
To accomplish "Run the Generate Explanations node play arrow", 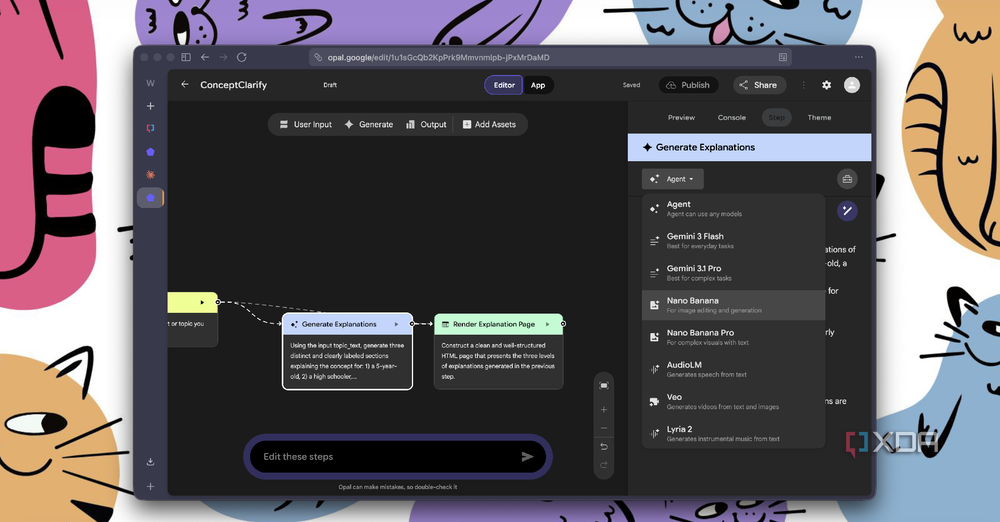I will 396,324.
